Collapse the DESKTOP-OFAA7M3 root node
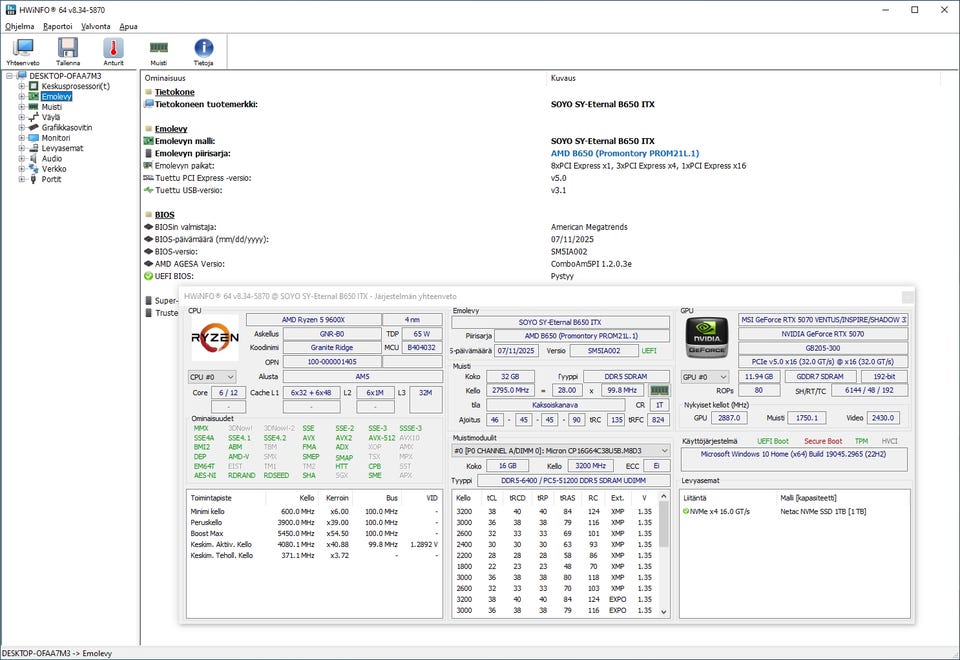 [10, 76]
